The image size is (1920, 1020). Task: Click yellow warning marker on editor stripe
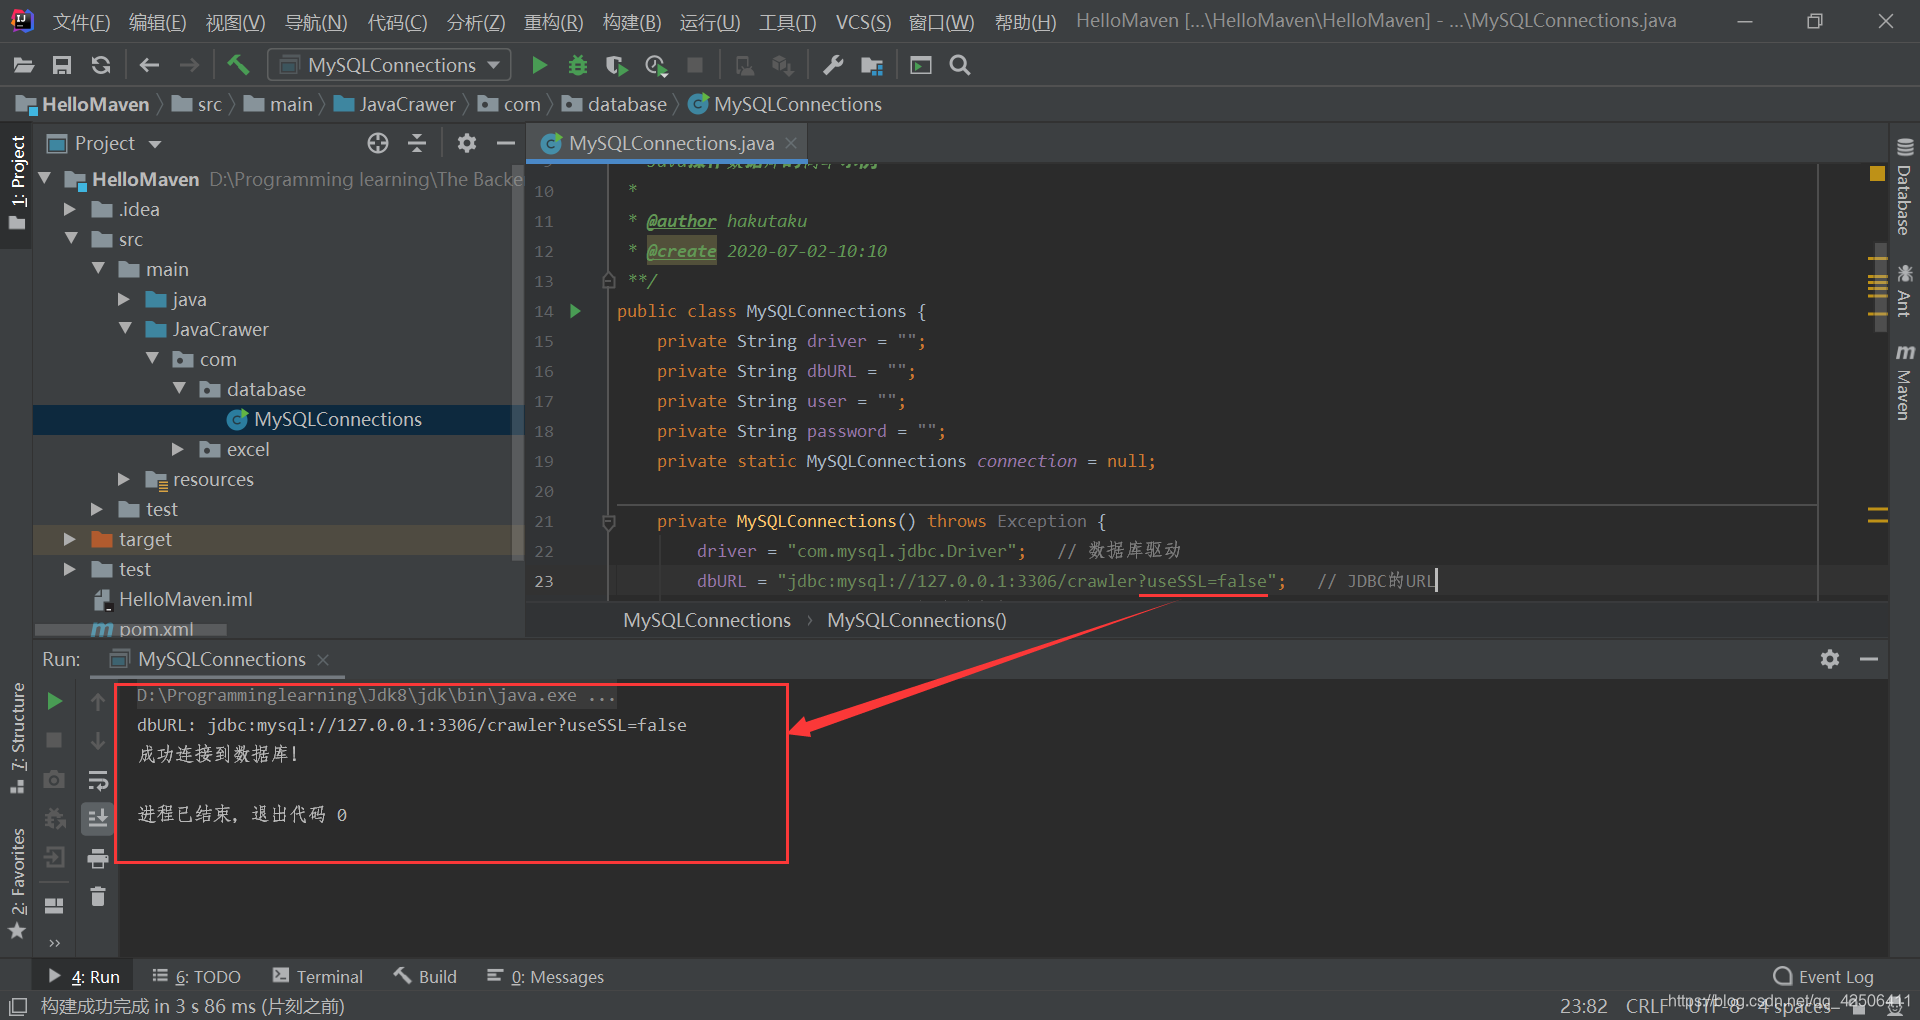tap(1877, 173)
